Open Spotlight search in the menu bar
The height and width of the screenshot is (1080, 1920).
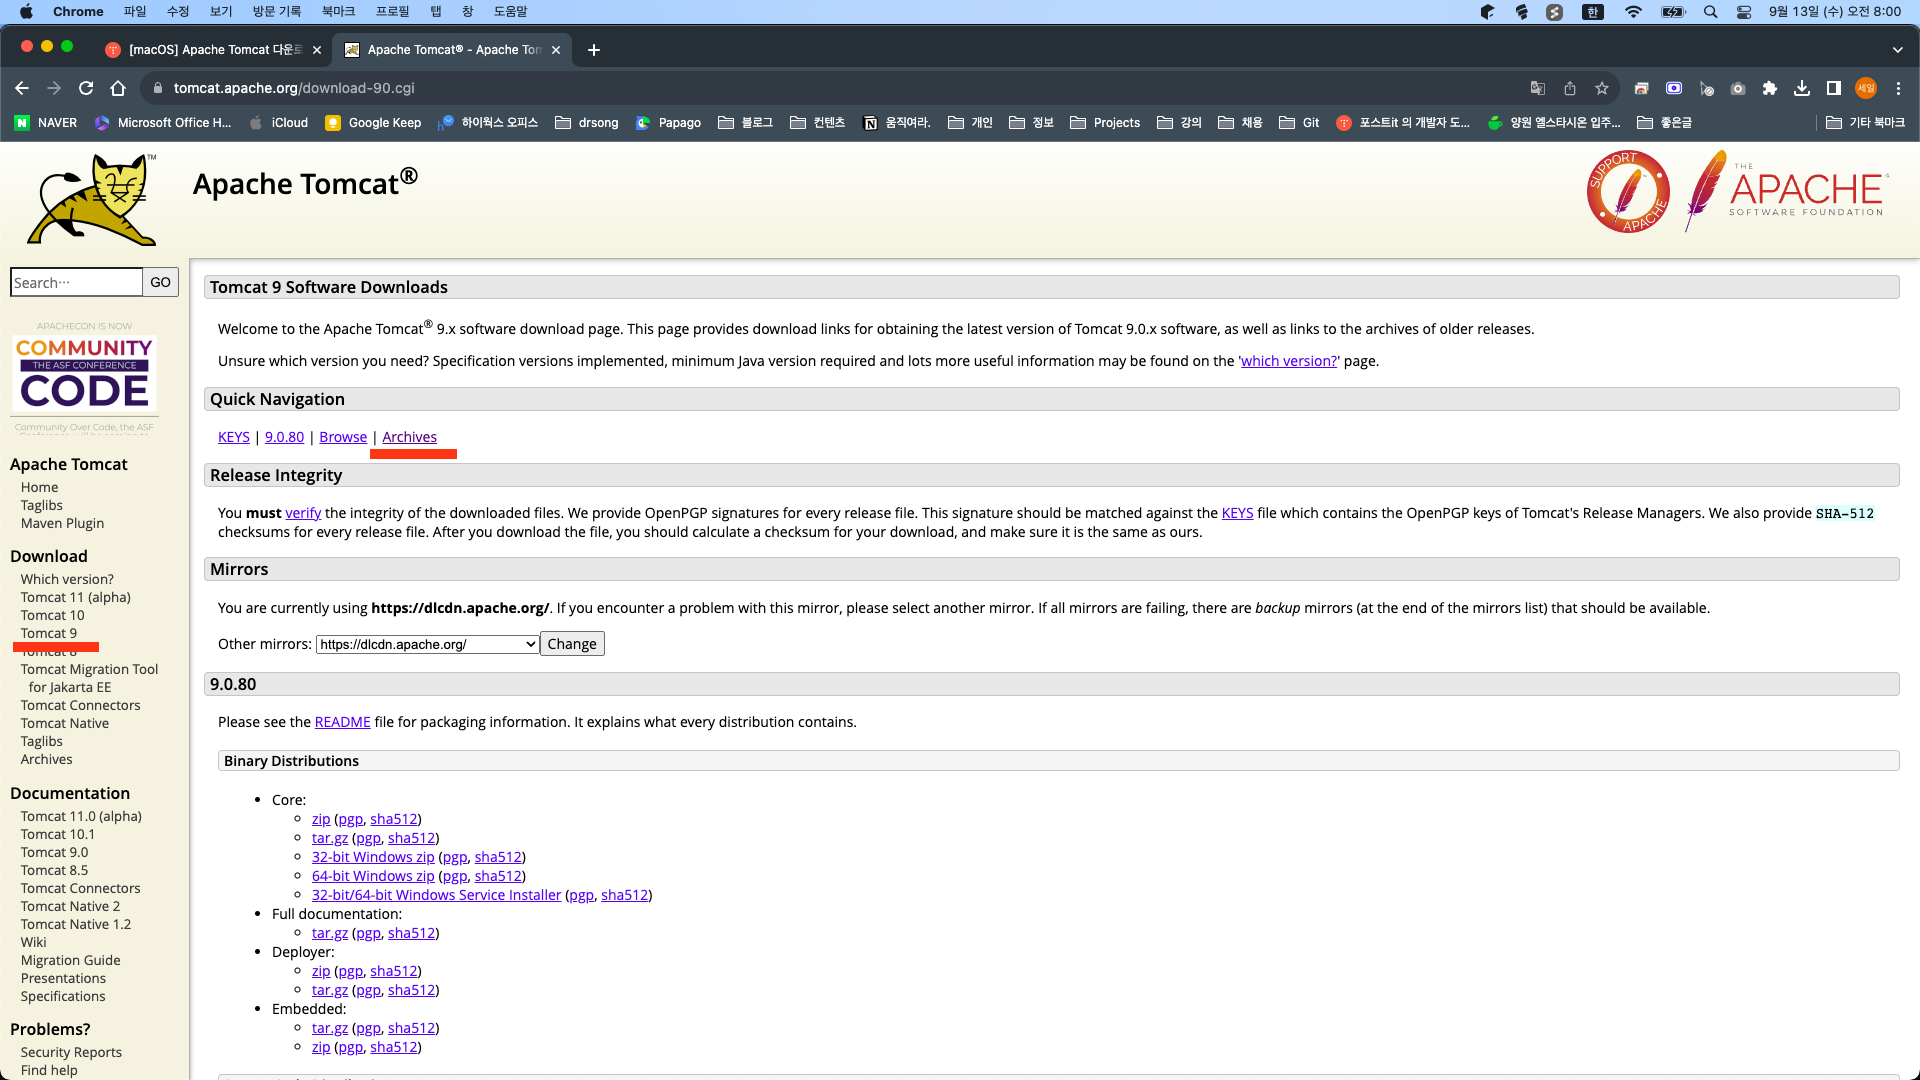click(1711, 12)
